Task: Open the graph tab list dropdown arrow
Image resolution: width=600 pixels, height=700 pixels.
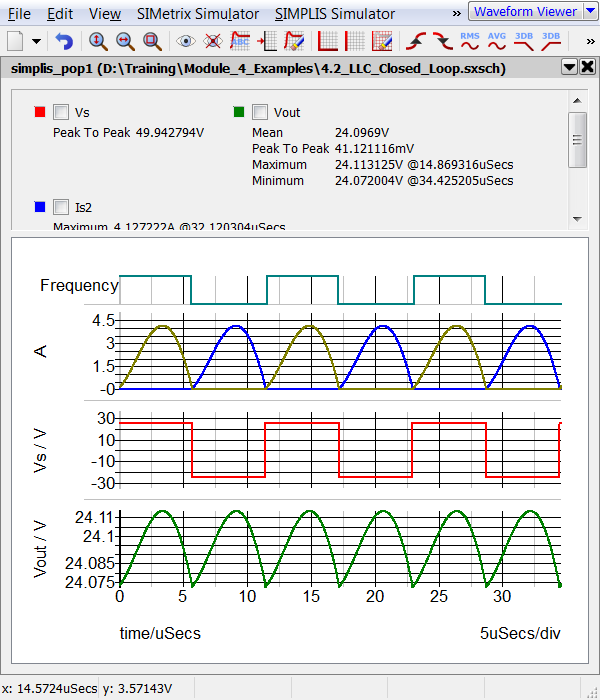Action: tap(569, 67)
